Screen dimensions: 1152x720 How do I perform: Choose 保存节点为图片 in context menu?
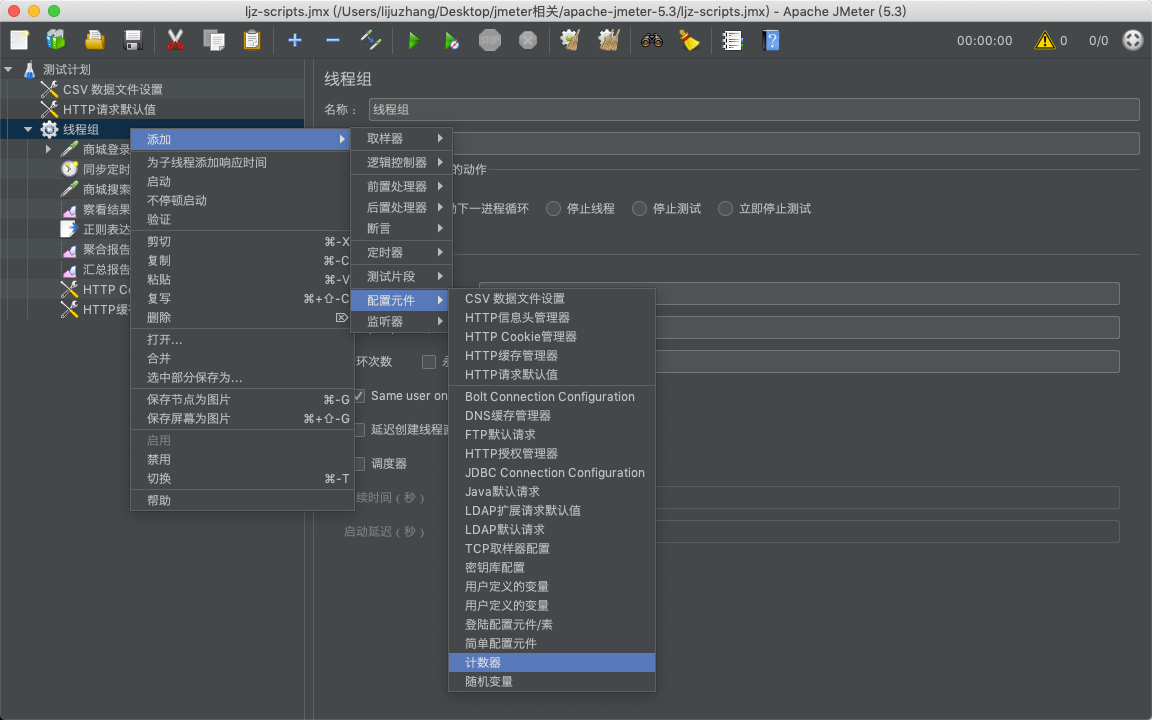pyautogui.click(x=242, y=400)
